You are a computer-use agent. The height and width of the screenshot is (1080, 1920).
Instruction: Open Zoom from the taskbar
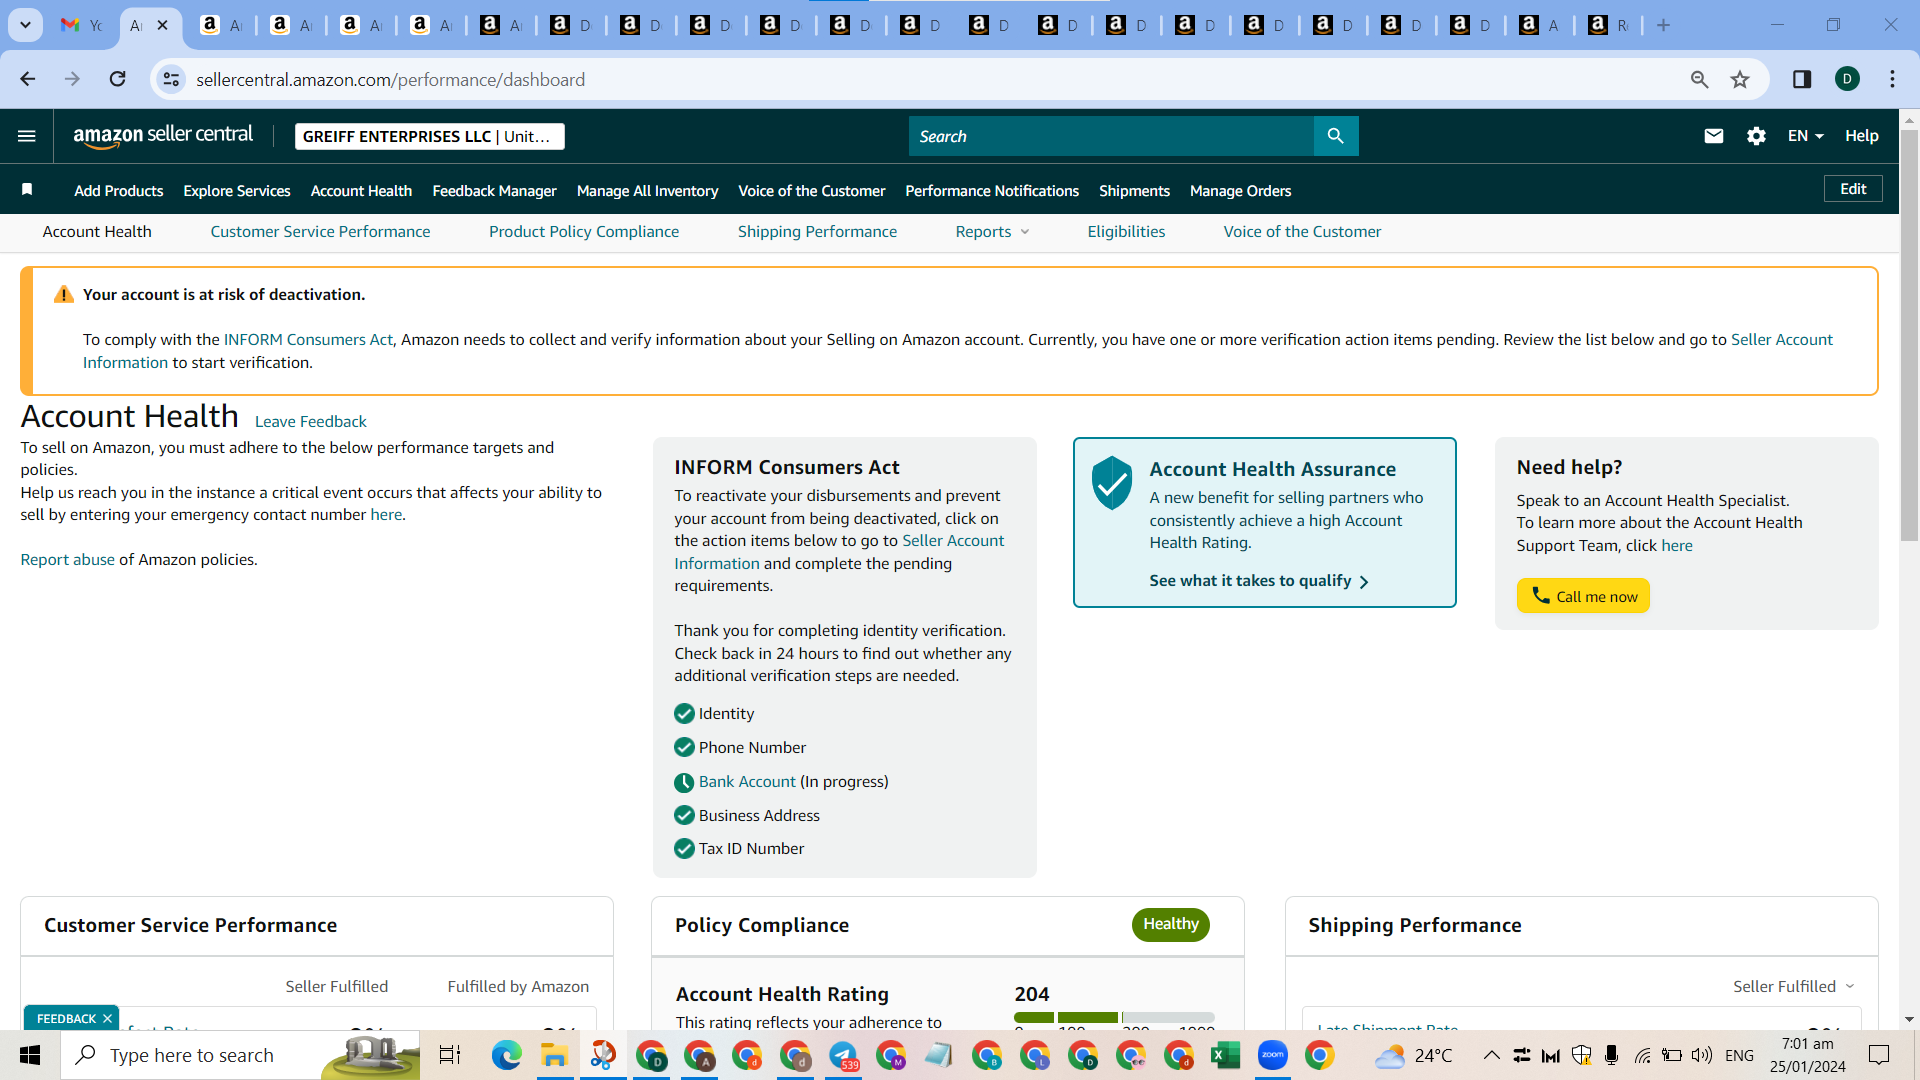pos(1272,1055)
